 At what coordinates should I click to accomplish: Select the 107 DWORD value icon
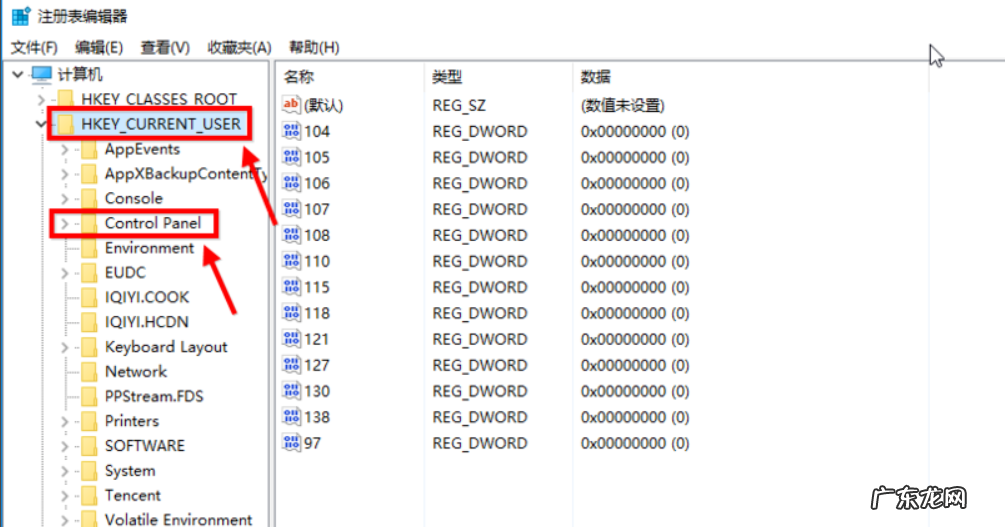[x=291, y=208]
